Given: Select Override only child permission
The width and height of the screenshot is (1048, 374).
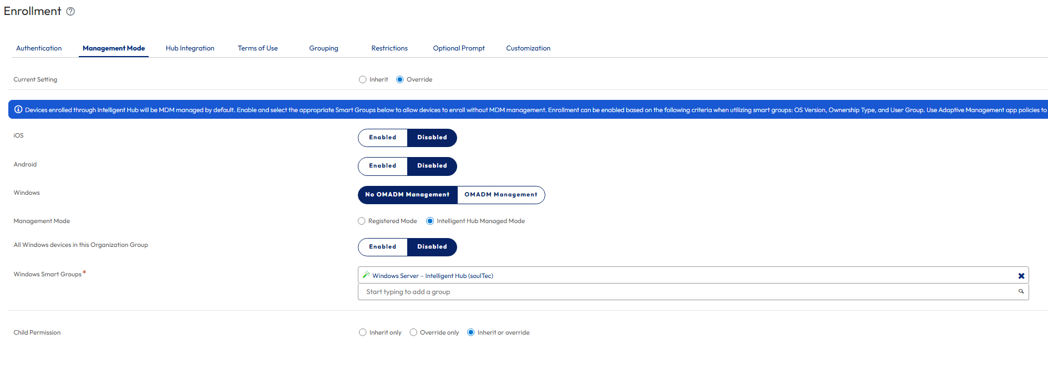Looking at the screenshot, I should point(413,332).
